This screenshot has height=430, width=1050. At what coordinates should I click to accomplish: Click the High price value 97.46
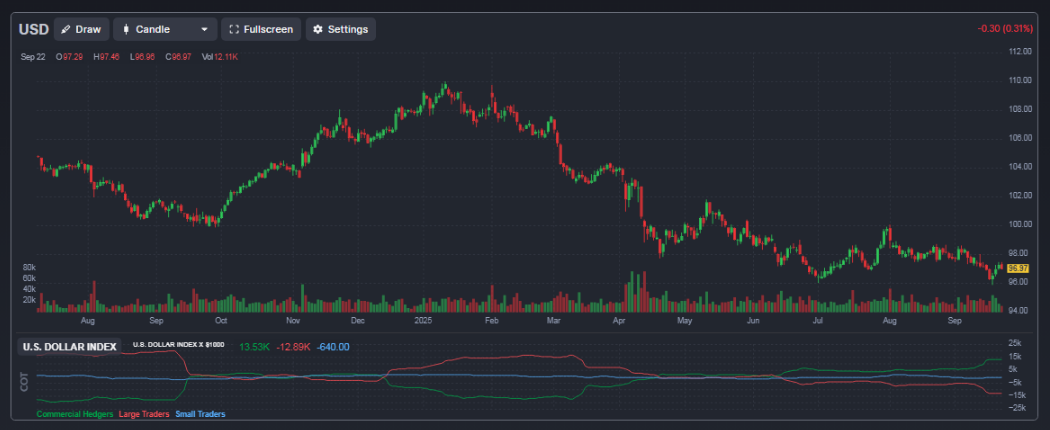coord(109,57)
